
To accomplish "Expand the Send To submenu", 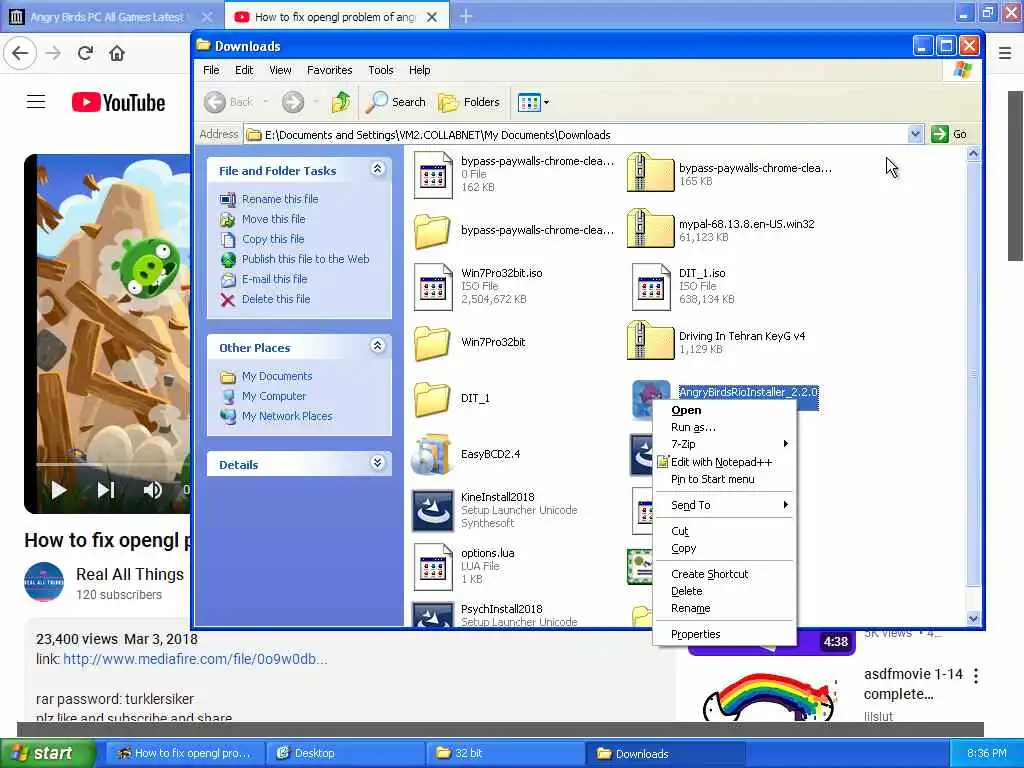I will tap(725, 505).
